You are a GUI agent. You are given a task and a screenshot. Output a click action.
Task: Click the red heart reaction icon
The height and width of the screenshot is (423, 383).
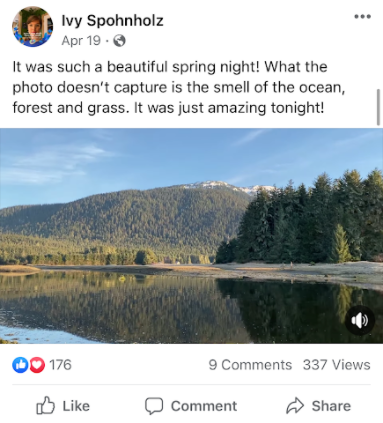click(37, 365)
